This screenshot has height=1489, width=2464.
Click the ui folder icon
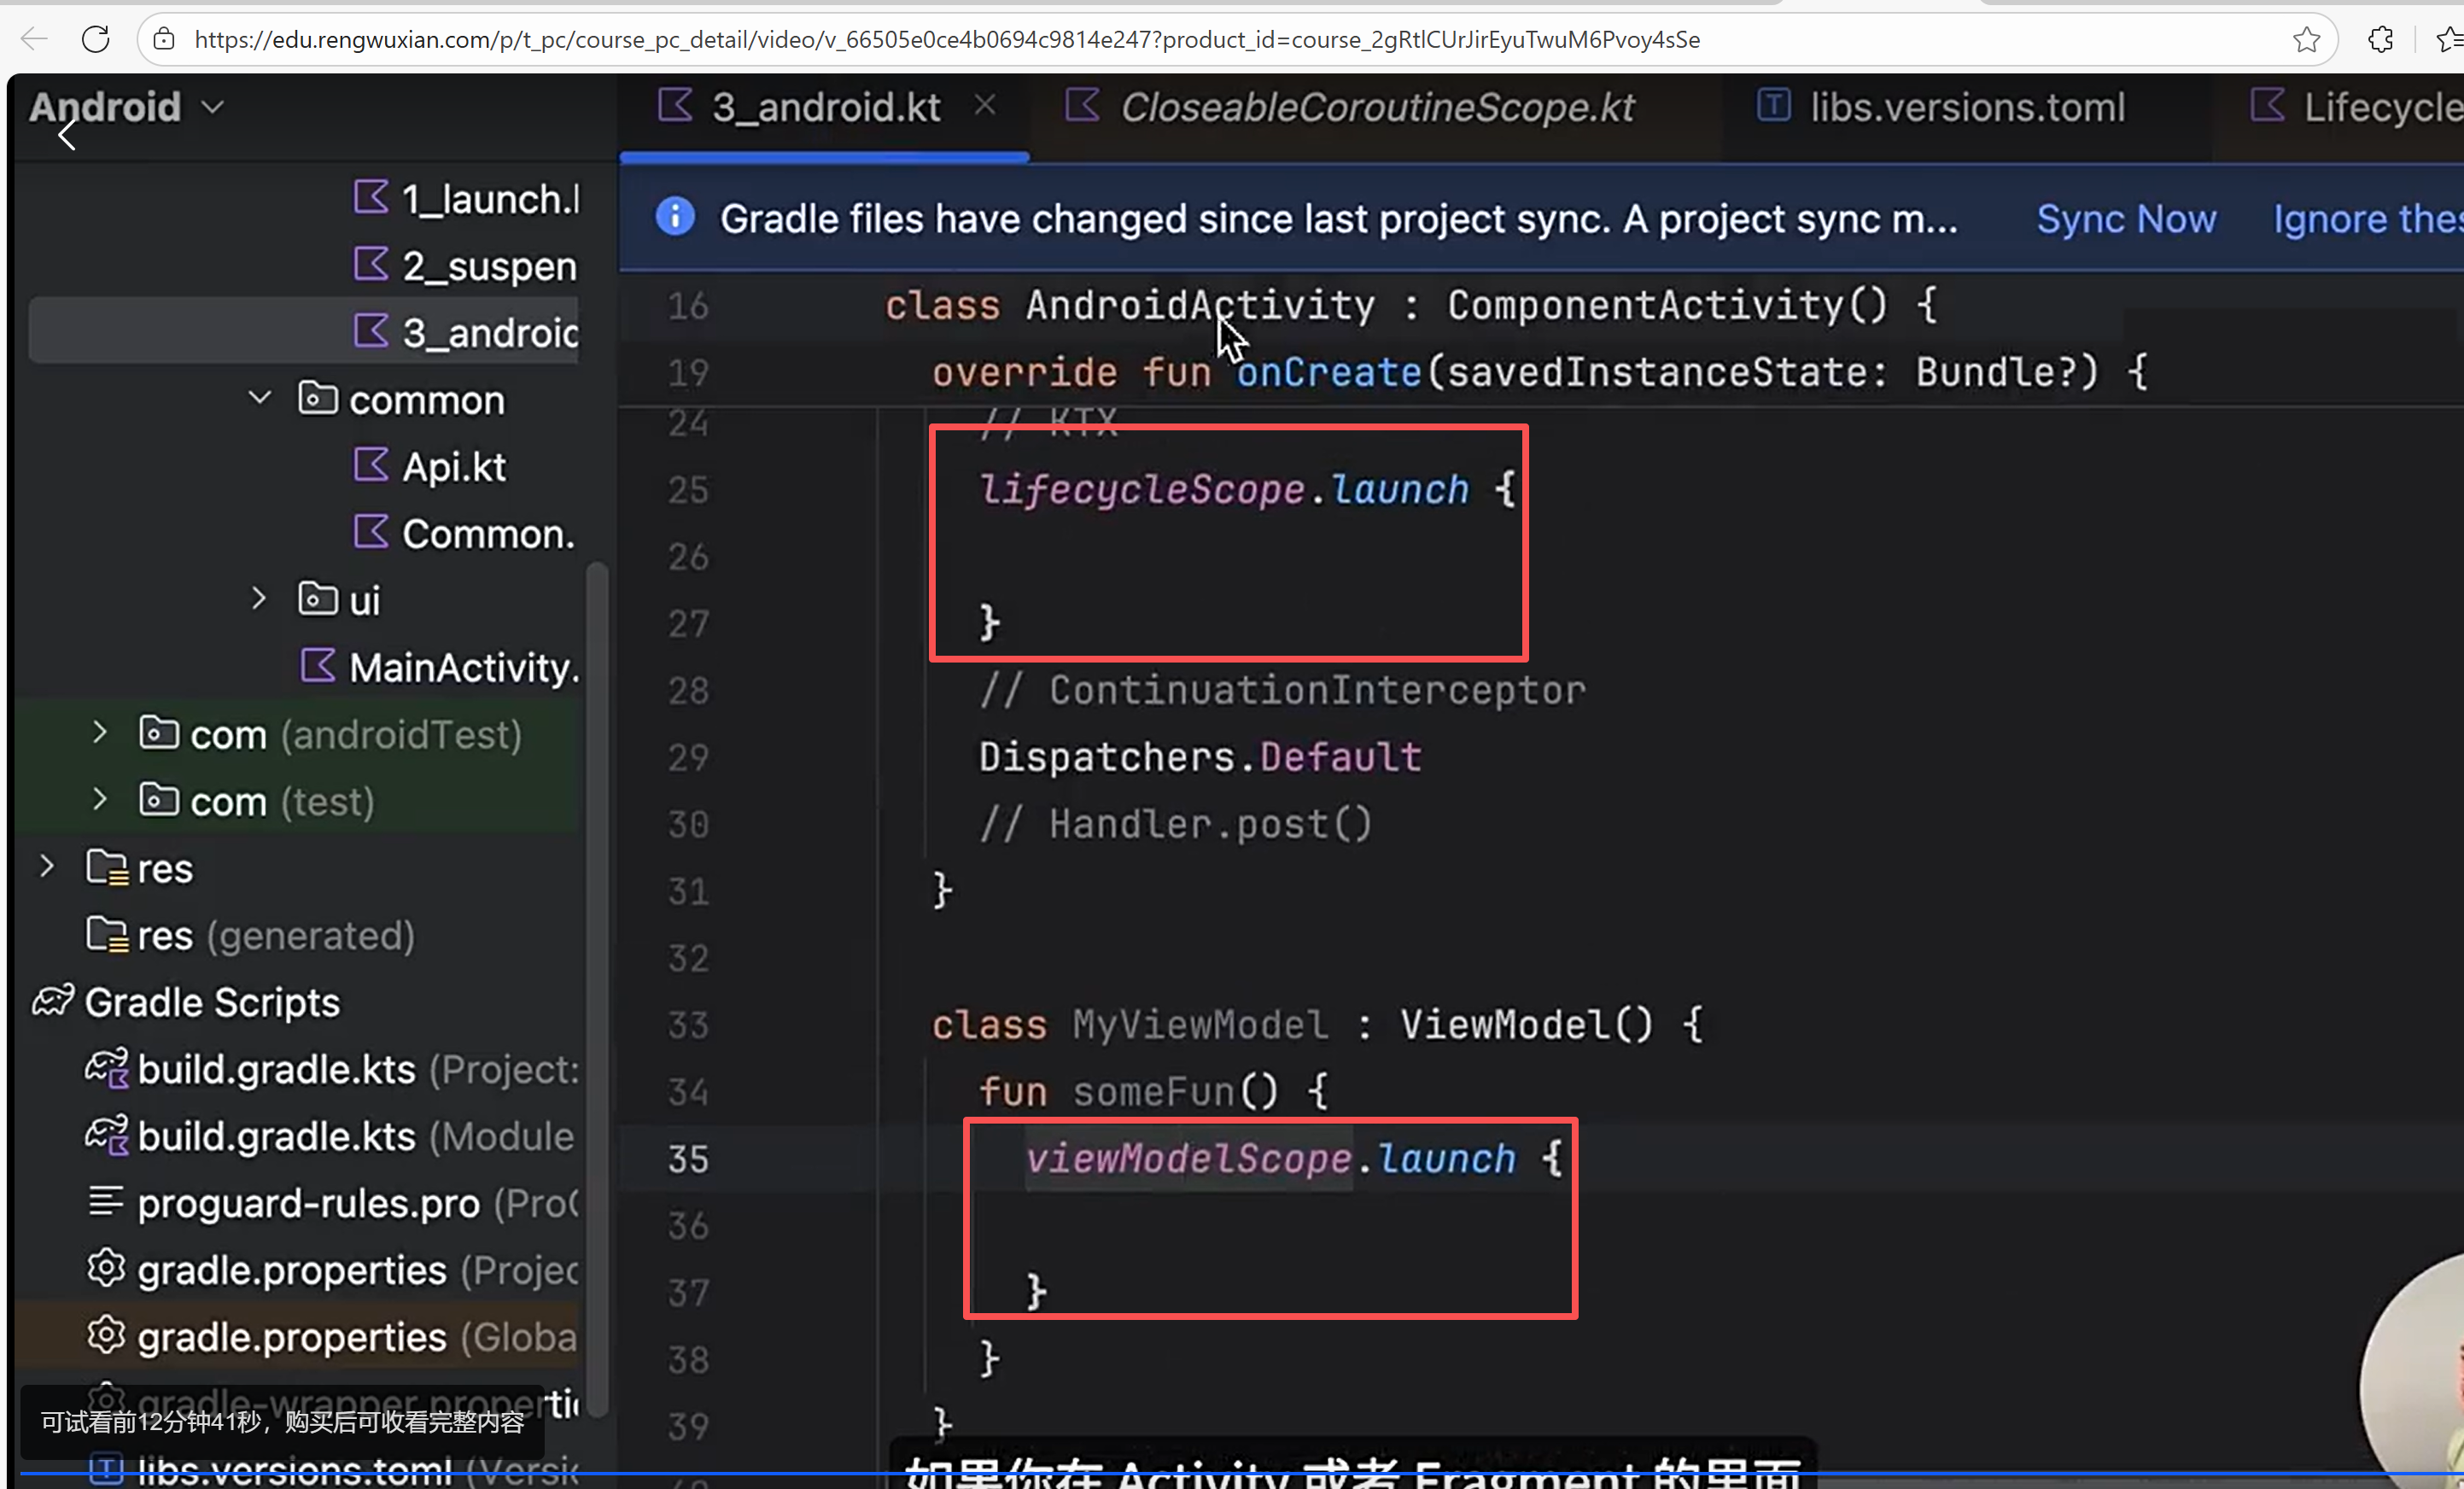(318, 599)
